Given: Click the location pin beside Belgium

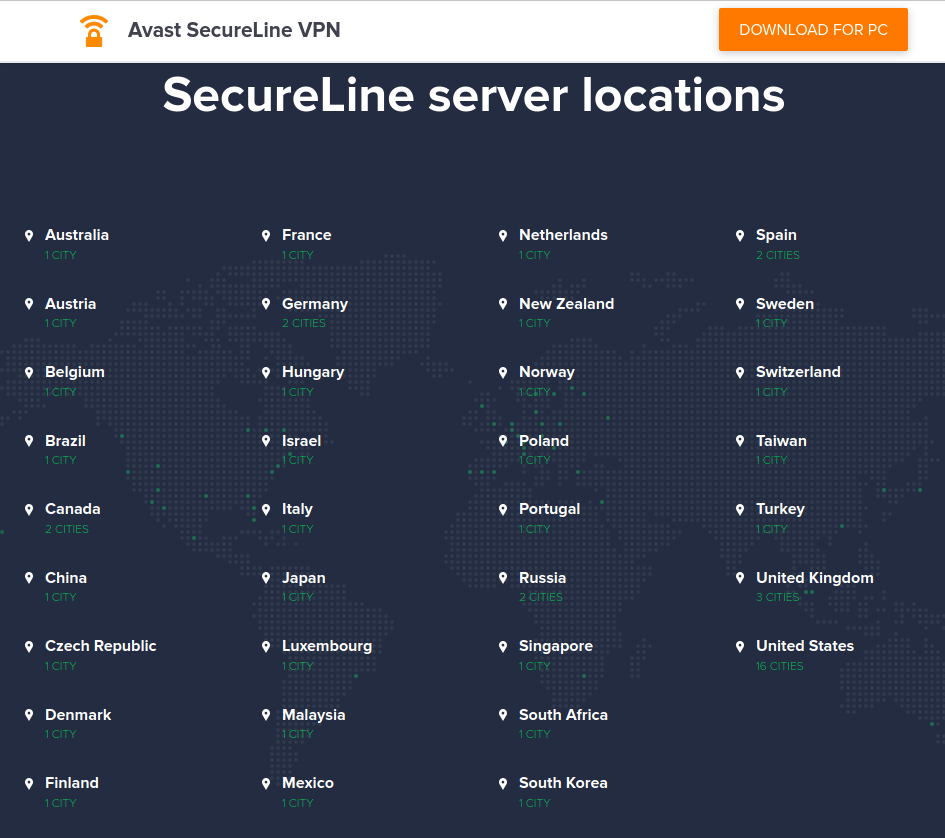Looking at the screenshot, I should click(29, 373).
